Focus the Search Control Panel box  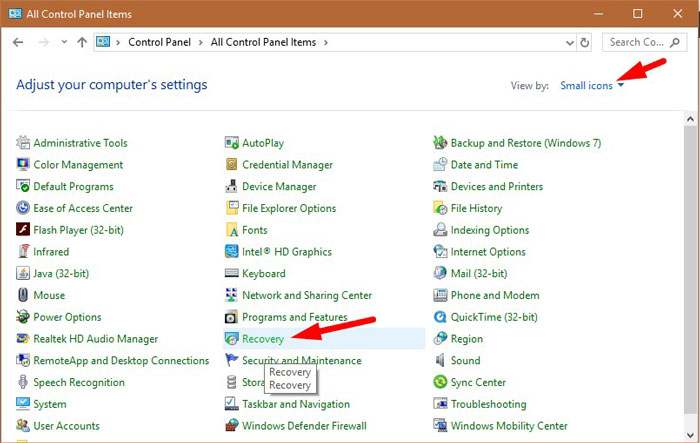[644, 42]
